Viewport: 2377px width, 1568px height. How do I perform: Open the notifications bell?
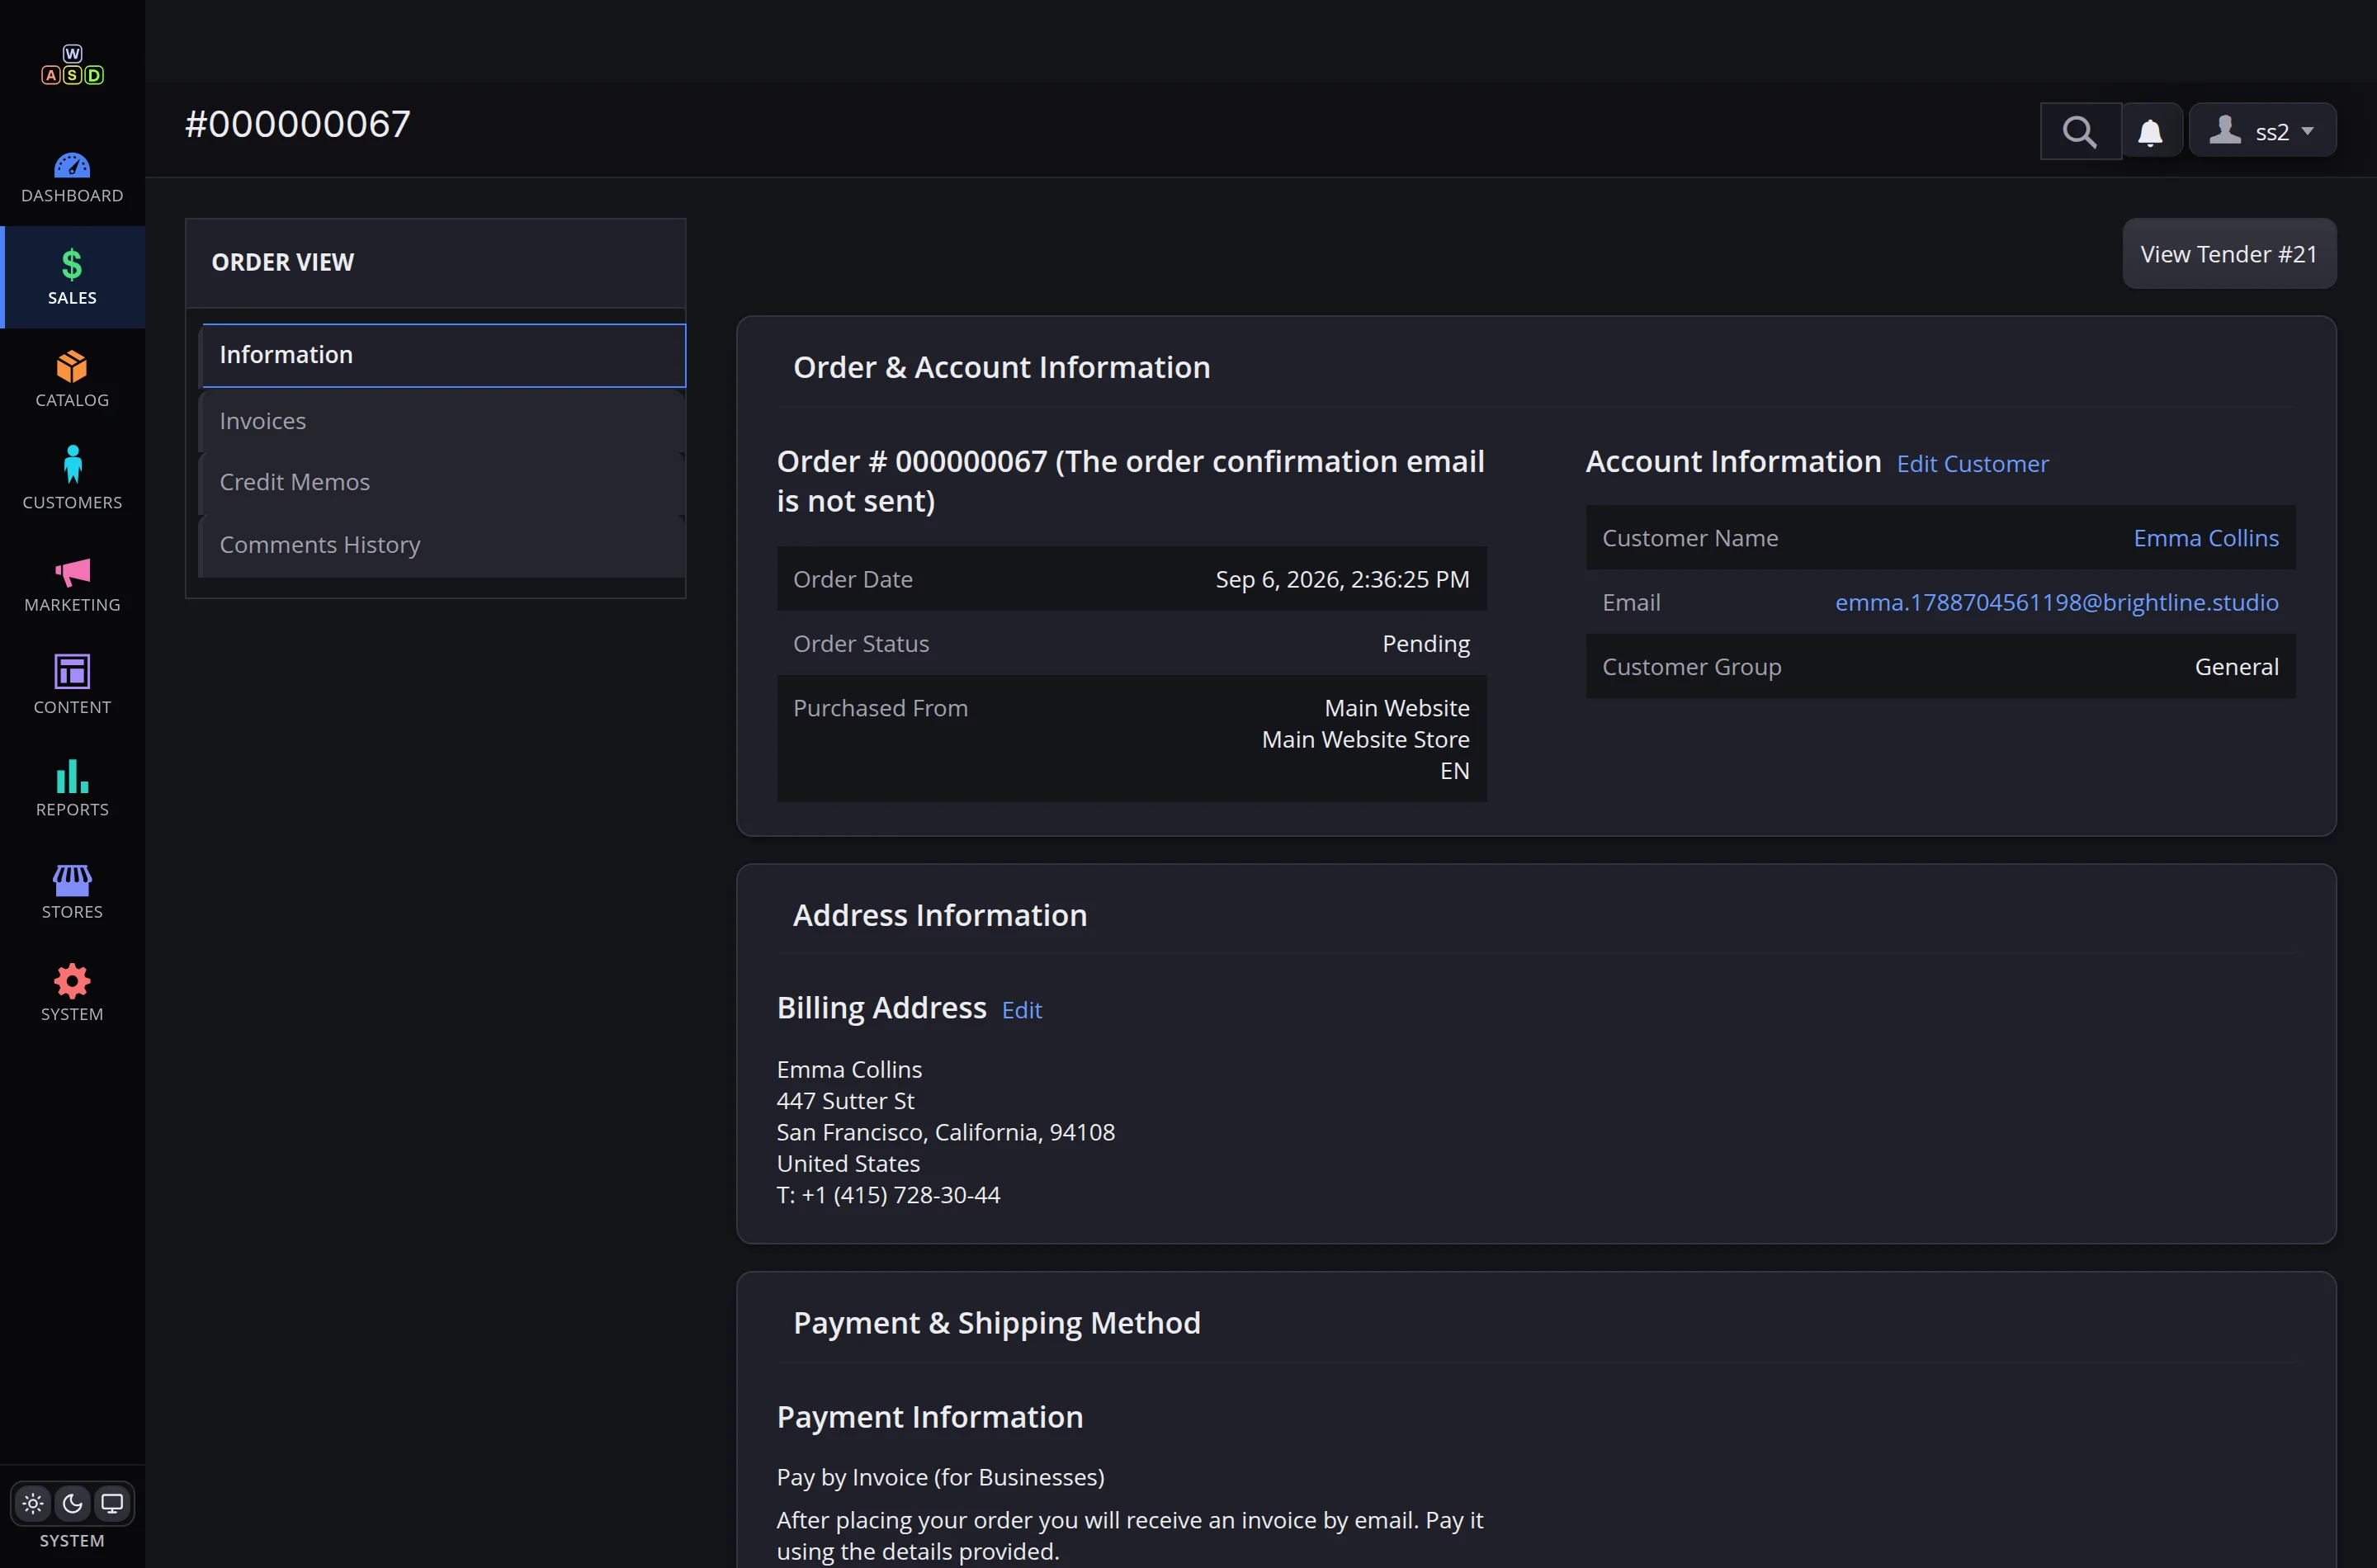click(2150, 131)
